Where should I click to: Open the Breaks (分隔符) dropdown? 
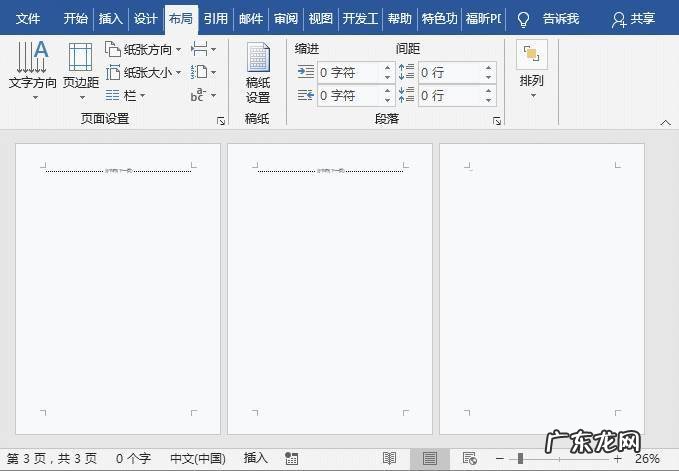pyautogui.click(x=204, y=49)
